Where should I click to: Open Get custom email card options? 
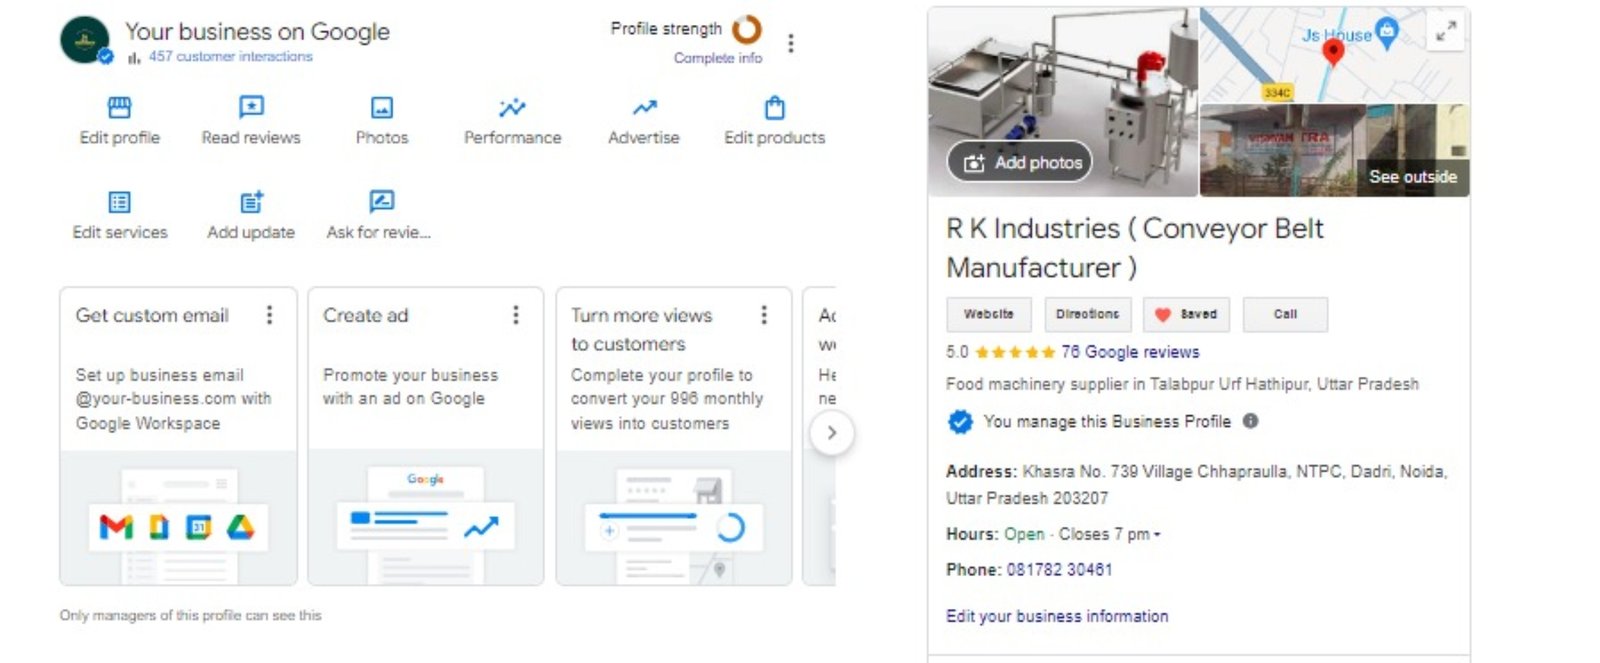(x=269, y=315)
